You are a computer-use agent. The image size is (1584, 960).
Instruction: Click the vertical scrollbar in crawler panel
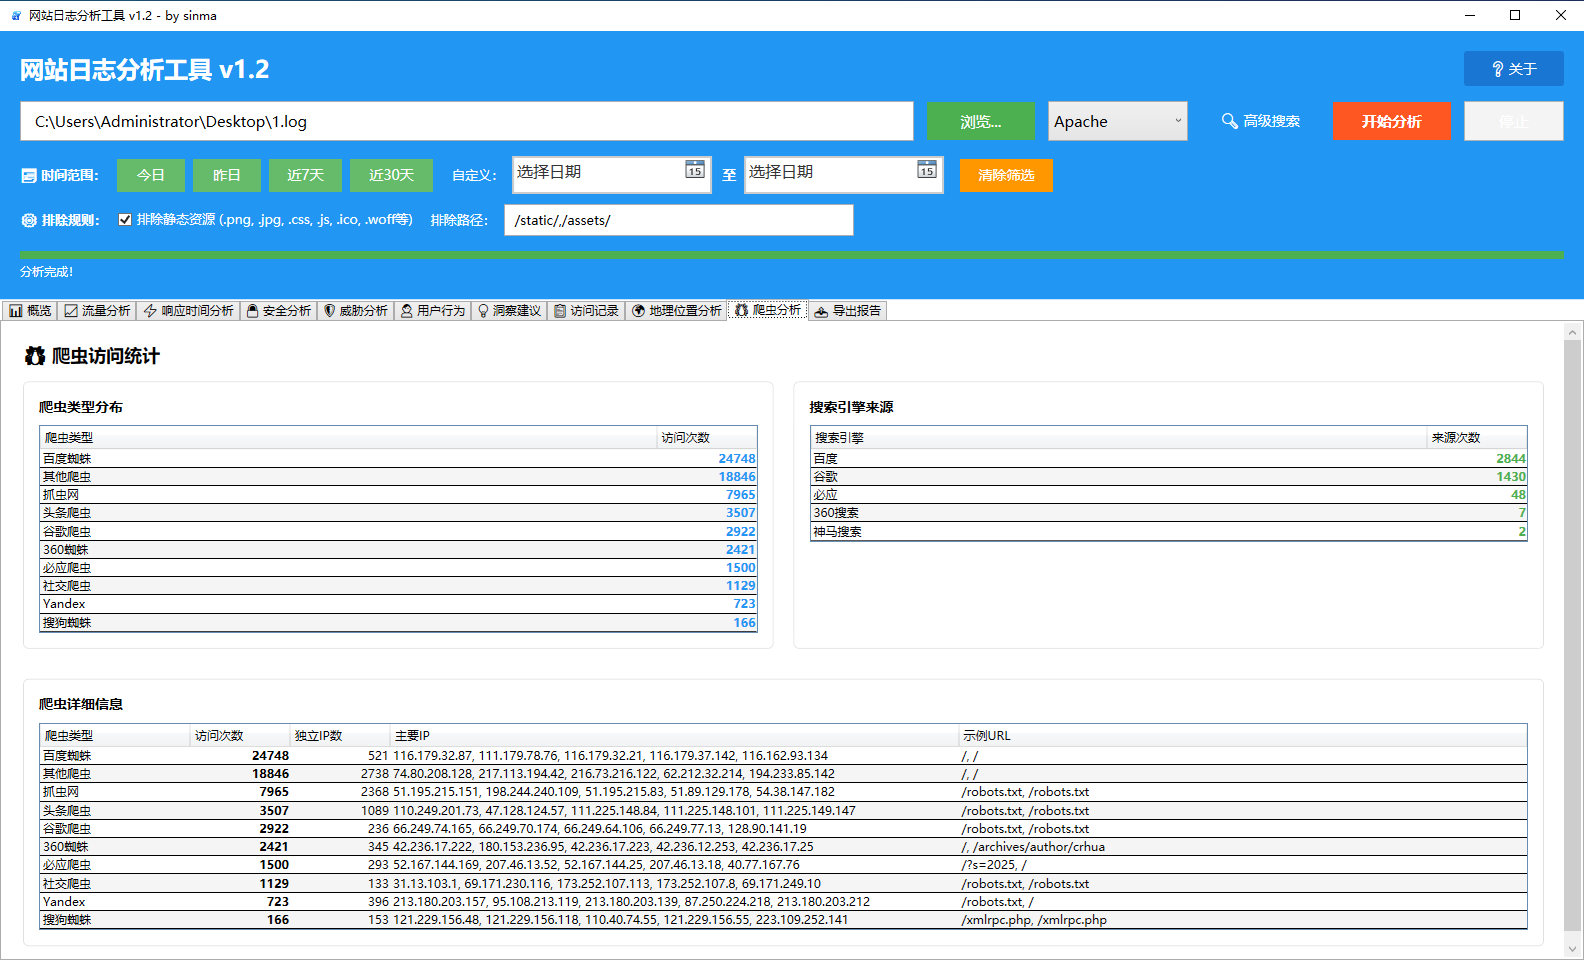click(x=1572, y=600)
